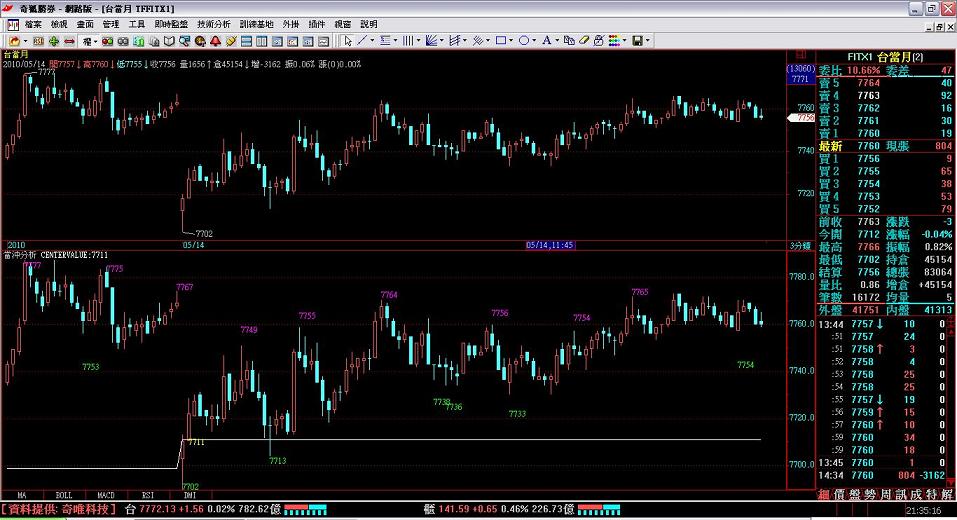The image size is (957, 520).
Task: Select the arrow cursor tool in toolbar
Action: pos(347,41)
